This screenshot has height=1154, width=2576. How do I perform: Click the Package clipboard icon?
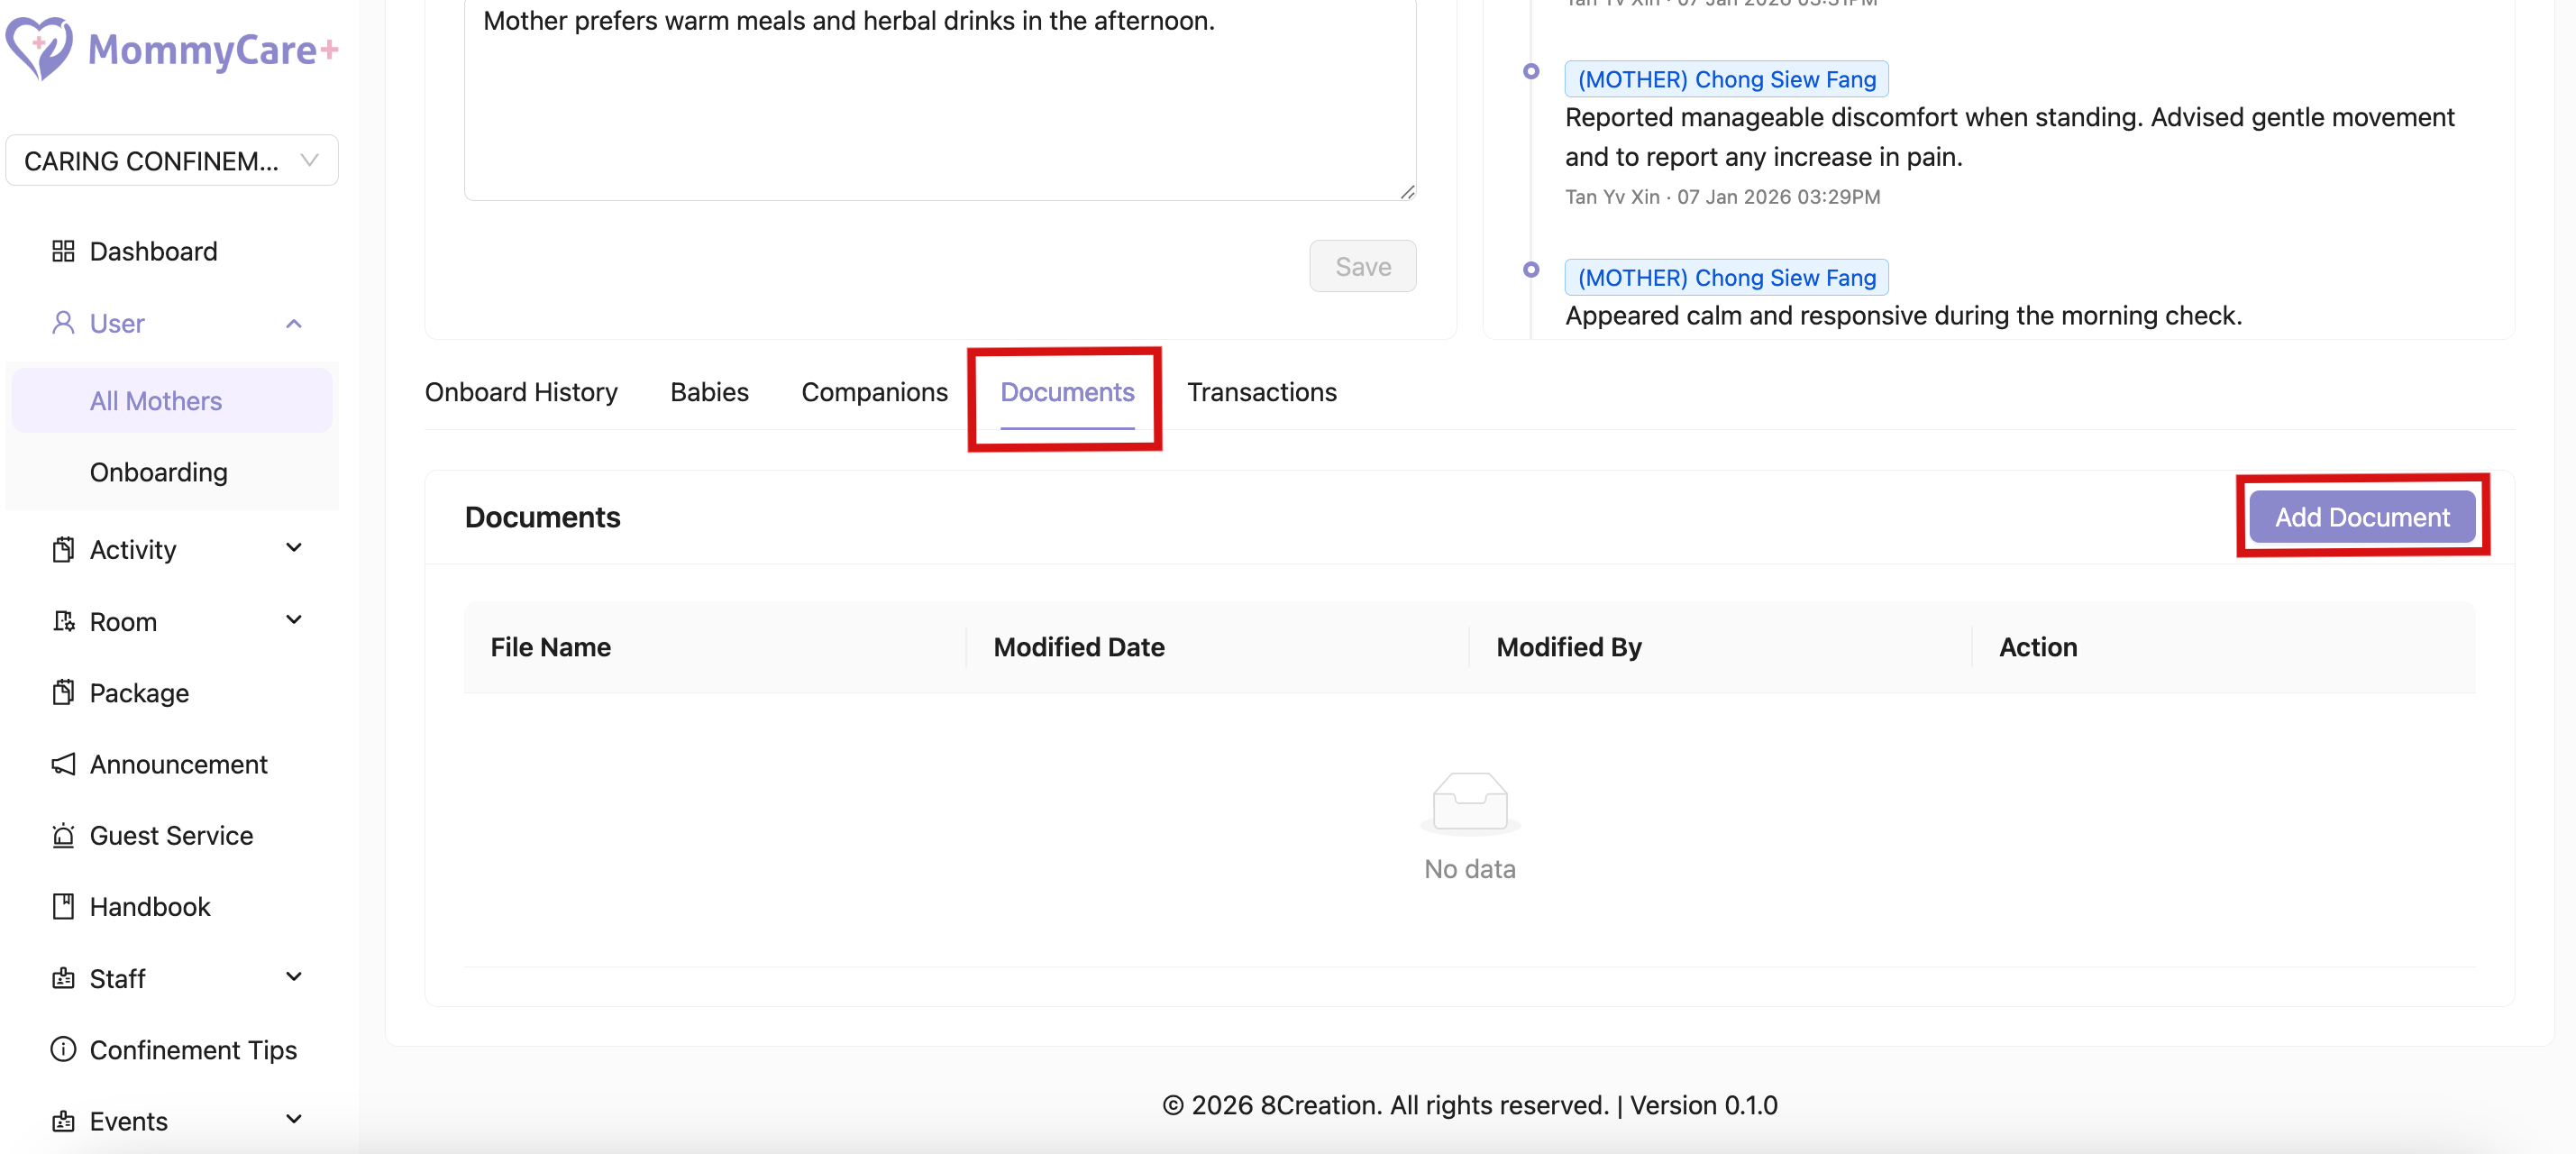(63, 692)
